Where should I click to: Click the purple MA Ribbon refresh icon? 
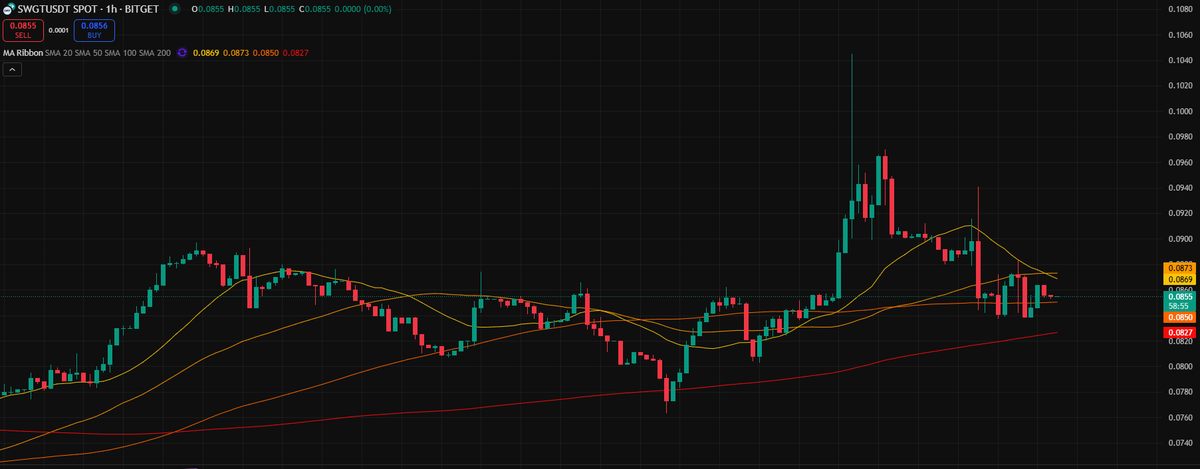coord(182,51)
